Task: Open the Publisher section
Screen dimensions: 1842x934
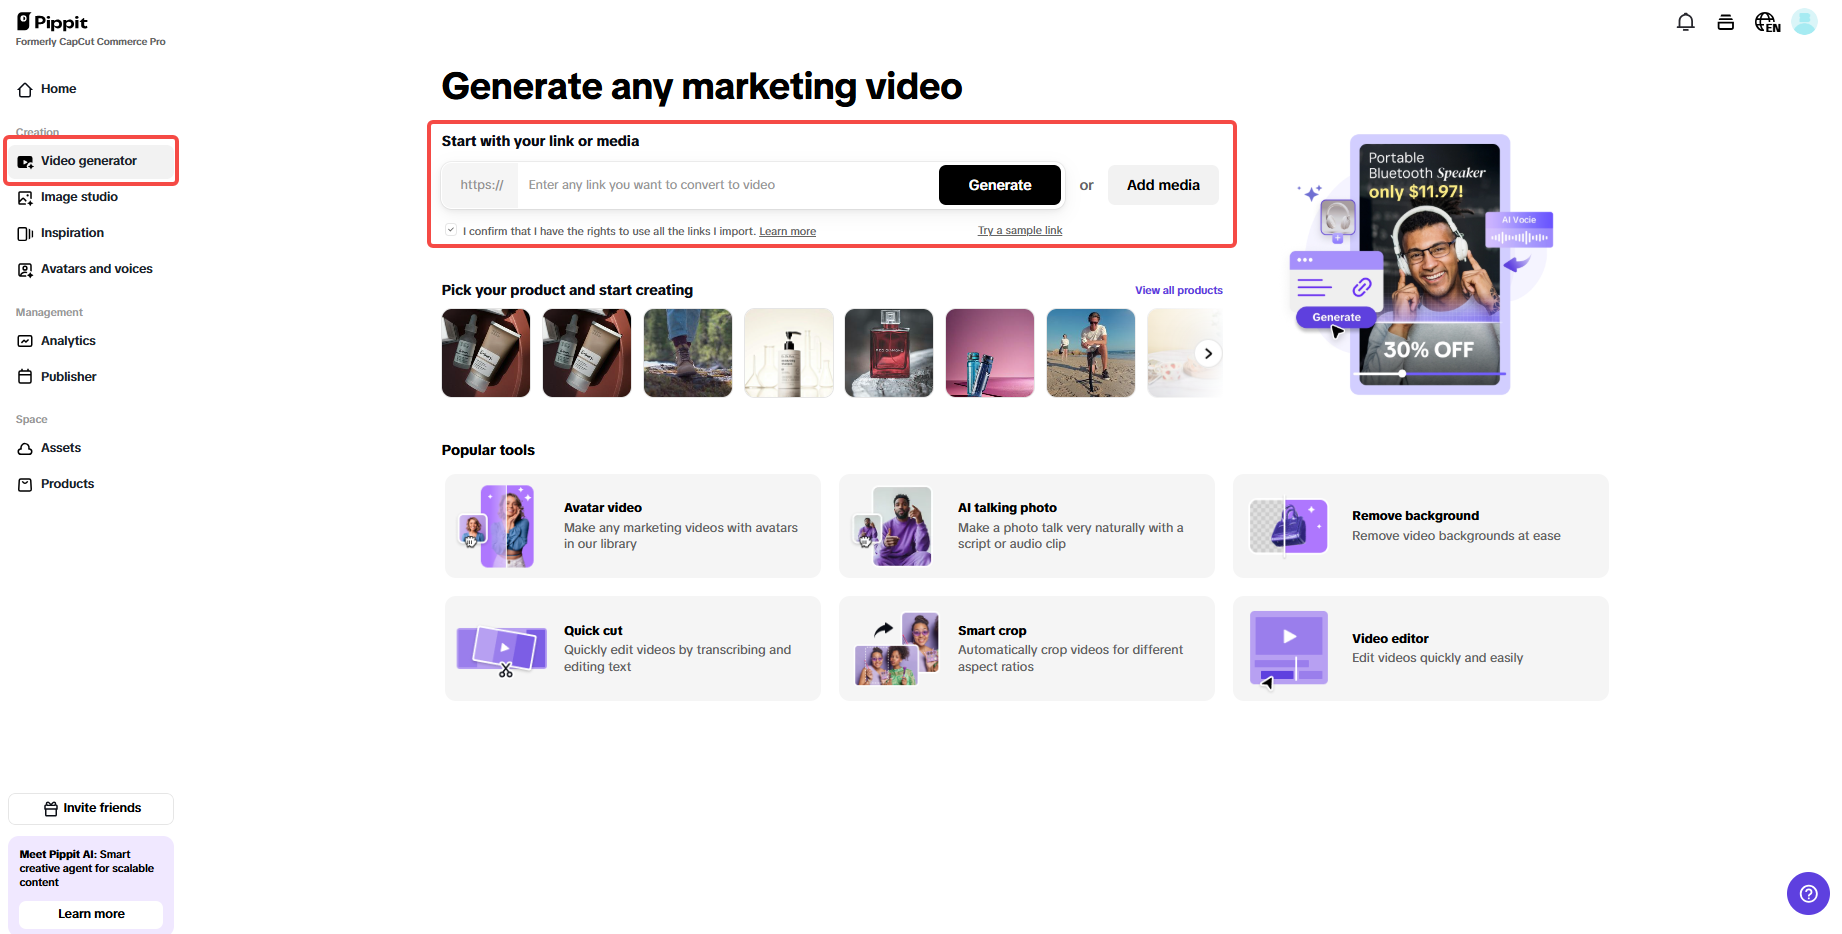Action: pyautogui.click(x=69, y=377)
